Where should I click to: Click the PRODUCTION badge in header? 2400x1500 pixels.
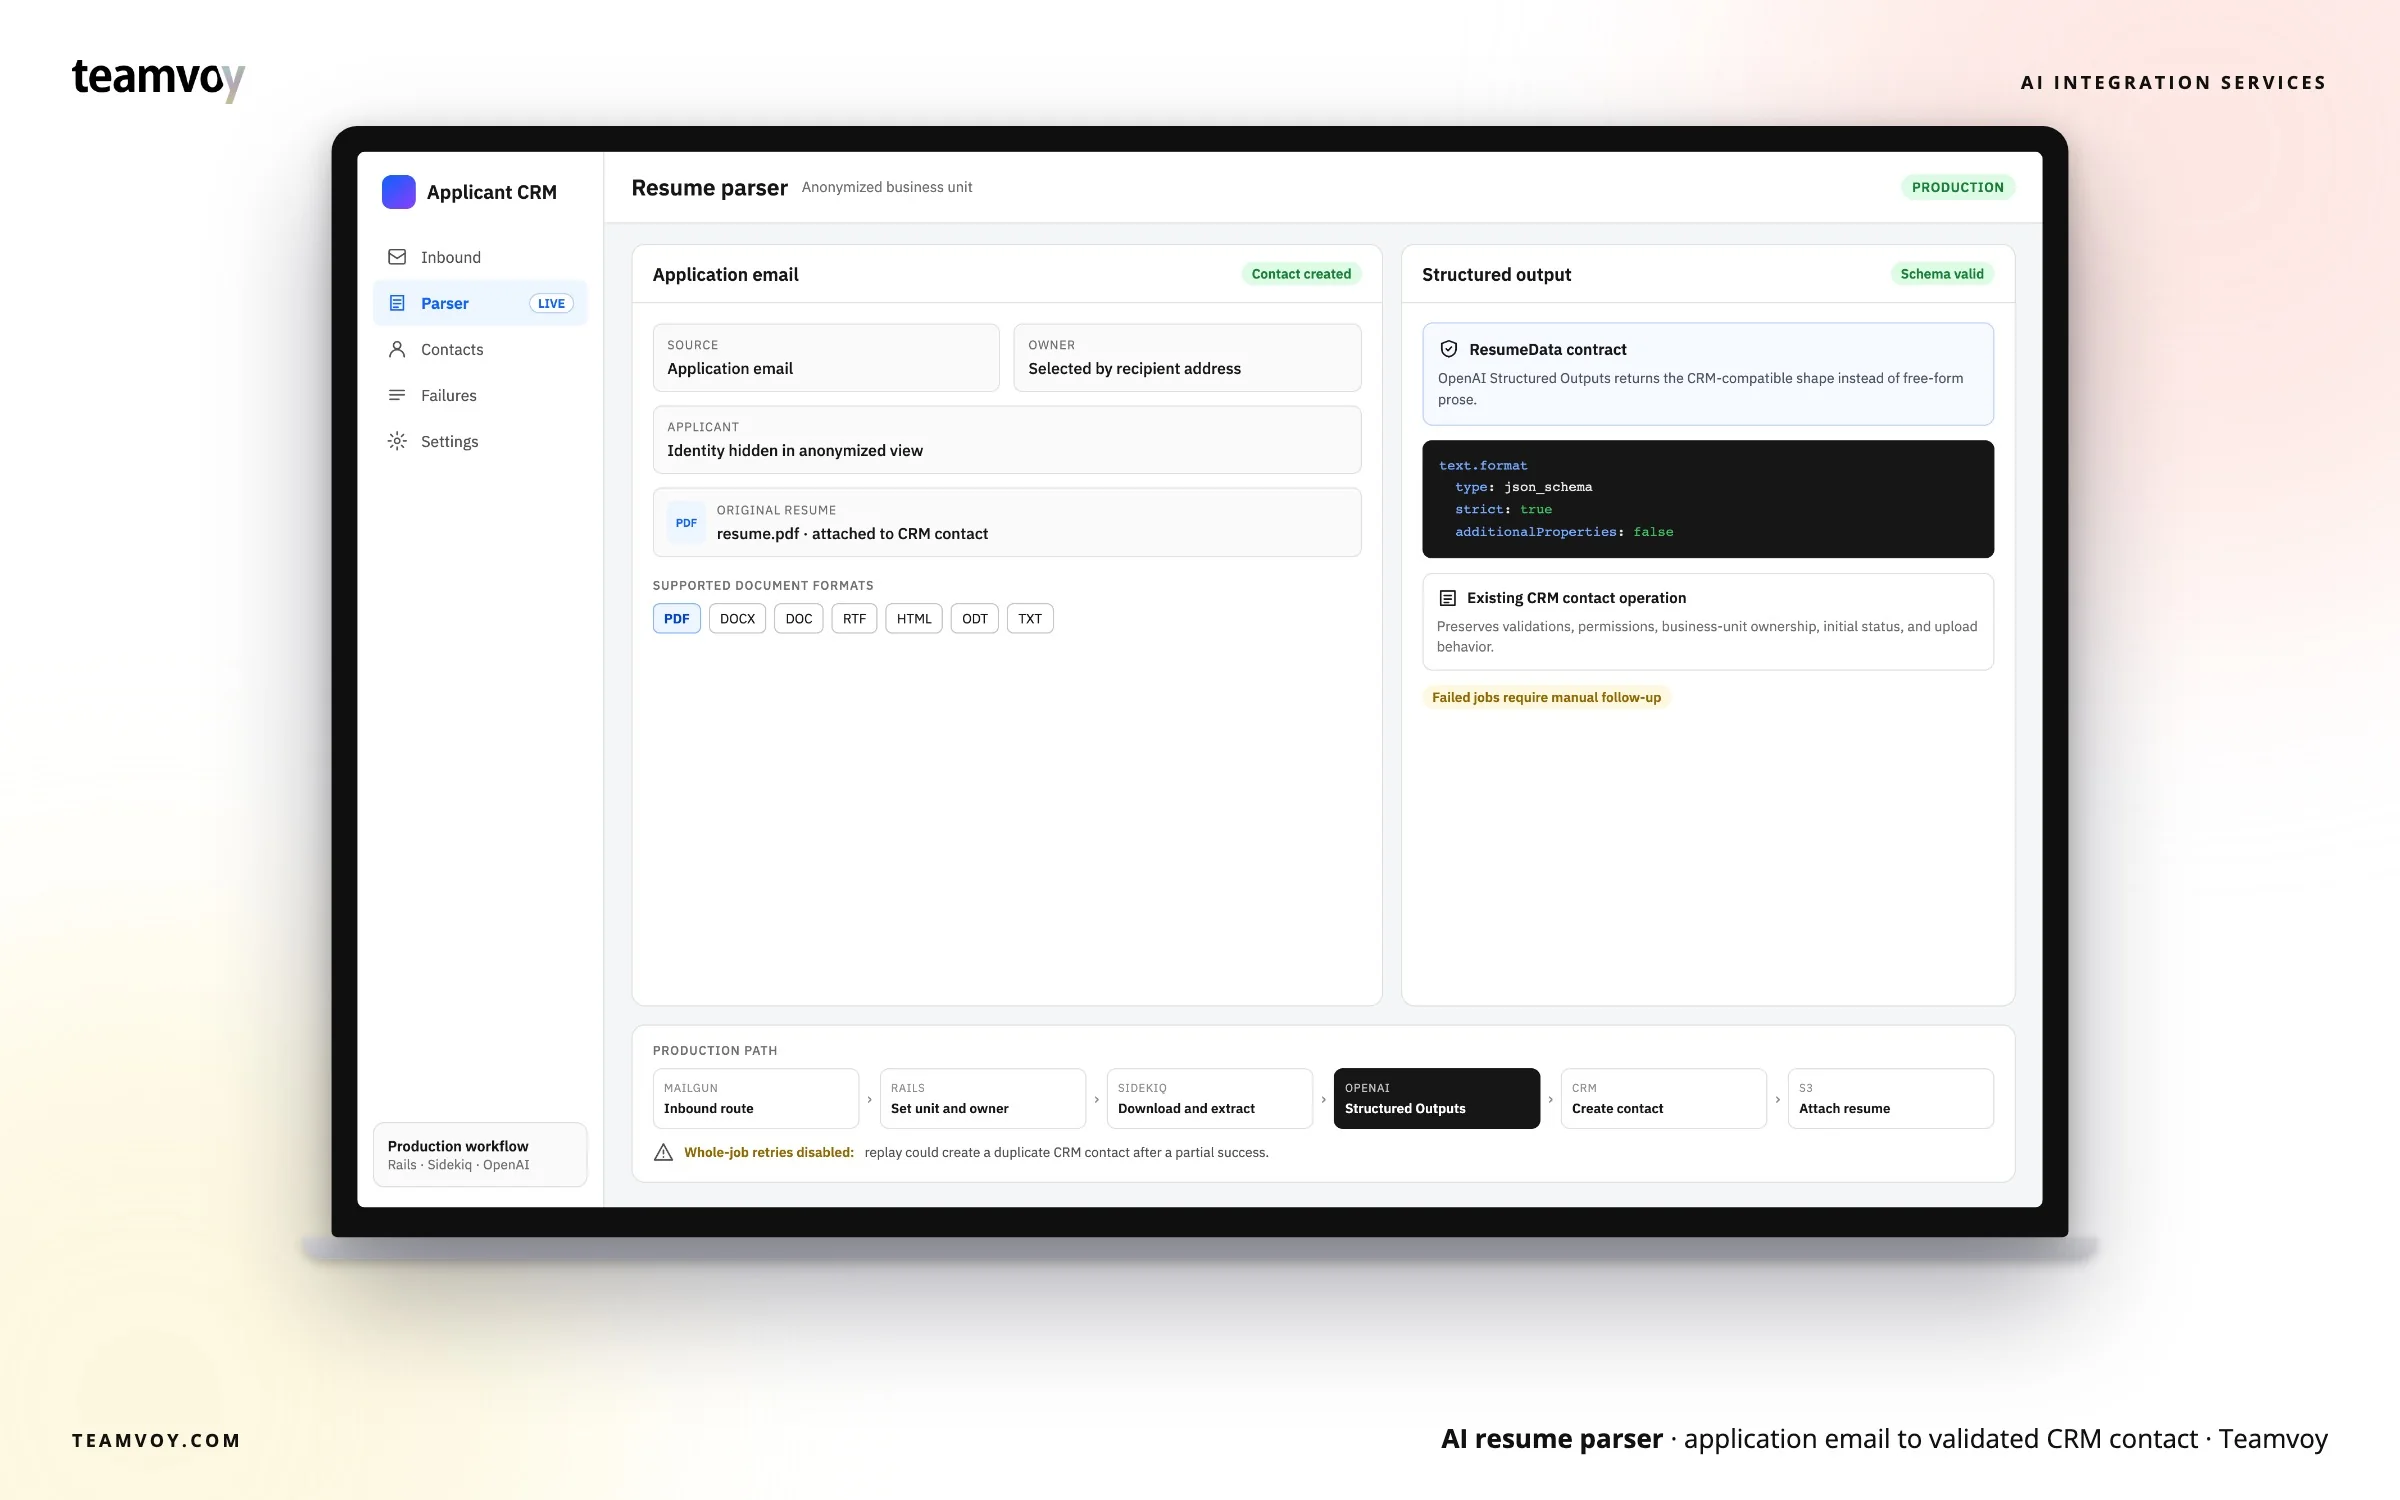click(x=1958, y=187)
